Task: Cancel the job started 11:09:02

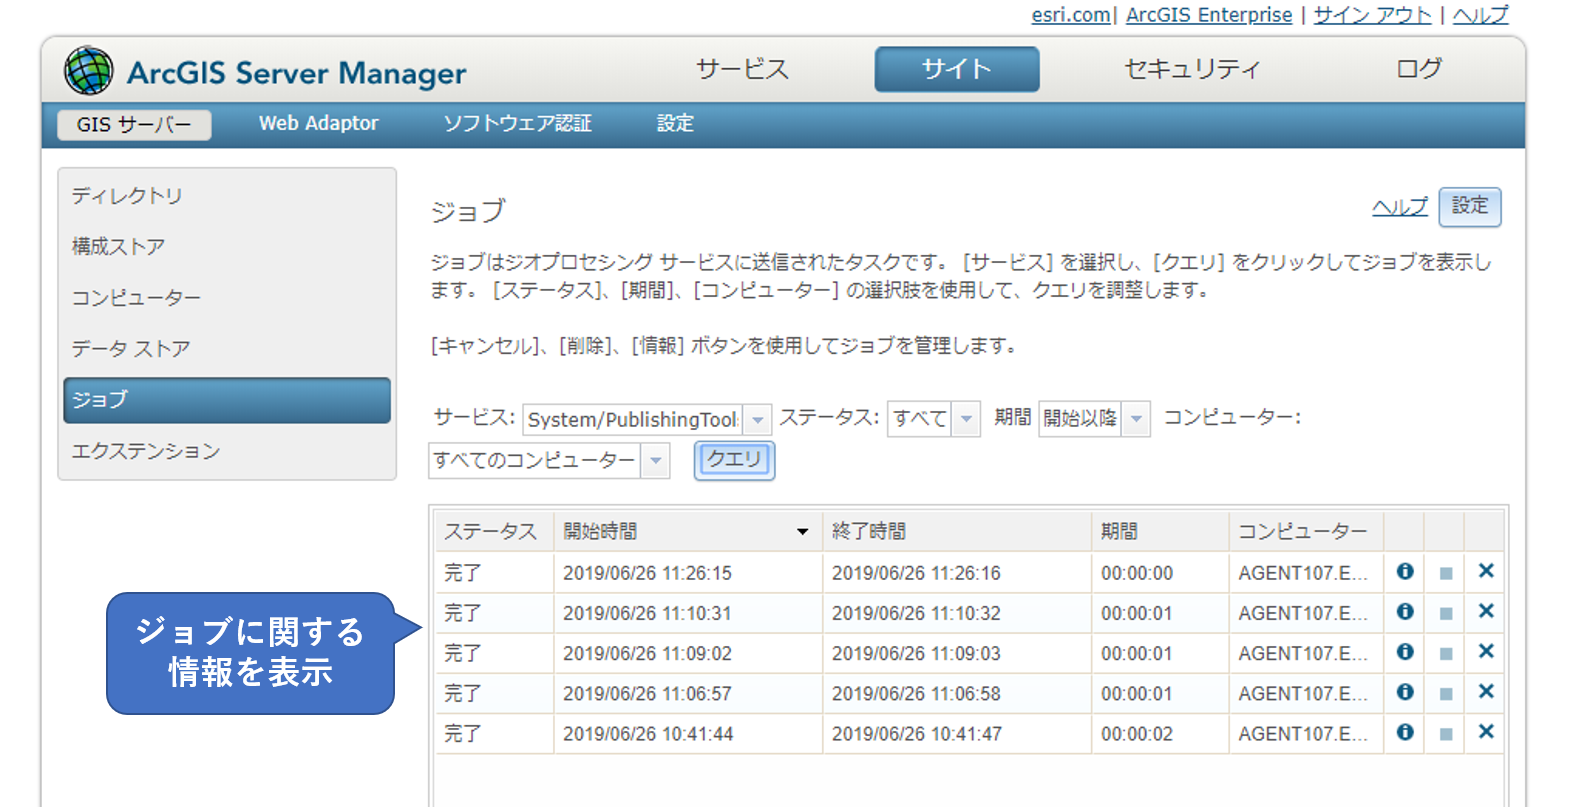Action: 1446,653
